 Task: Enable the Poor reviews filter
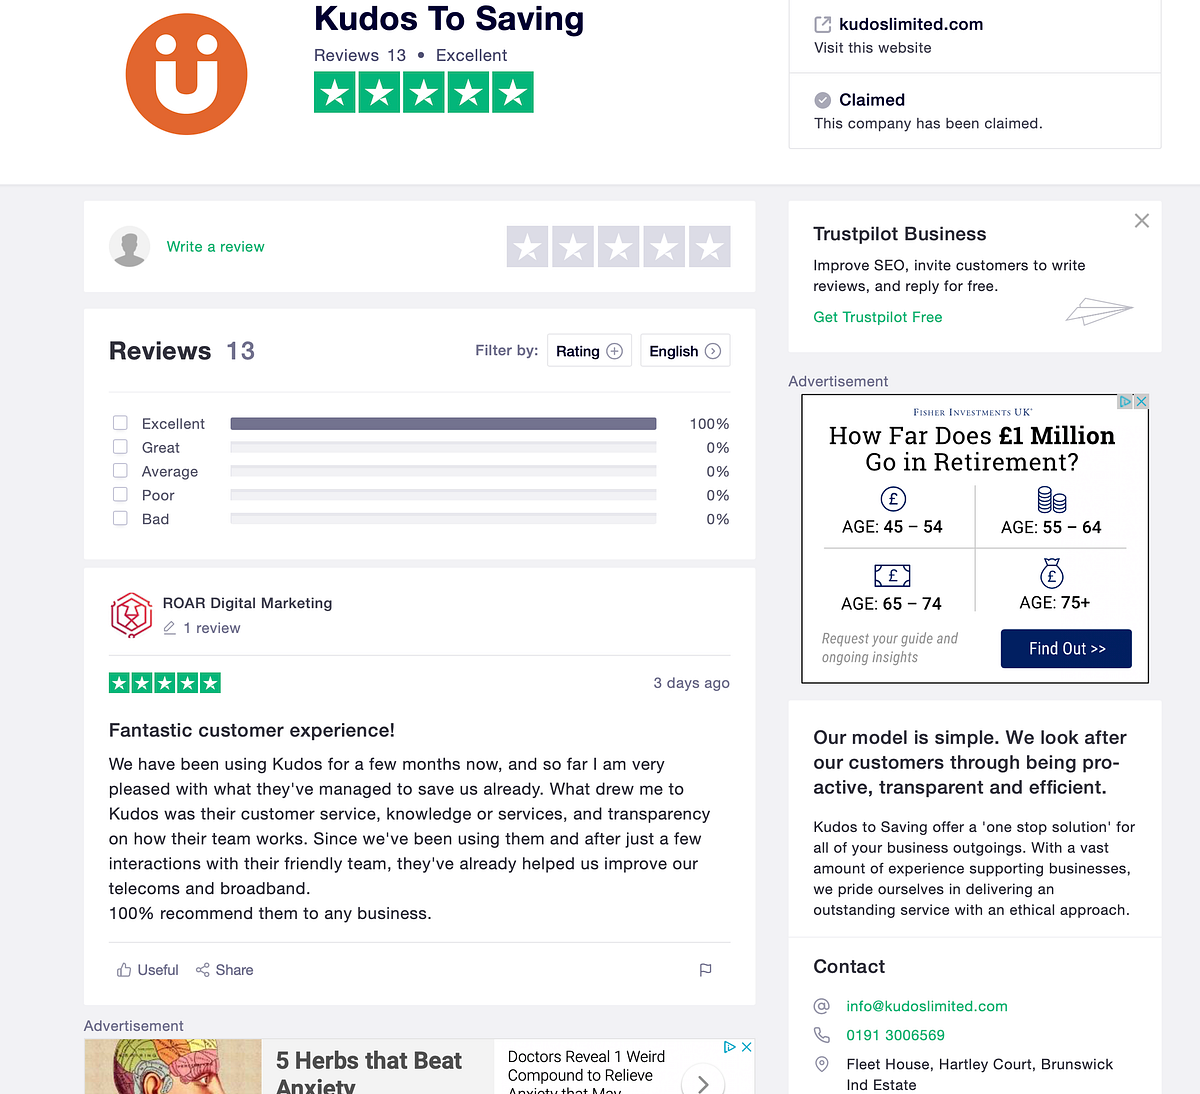pyautogui.click(x=120, y=494)
